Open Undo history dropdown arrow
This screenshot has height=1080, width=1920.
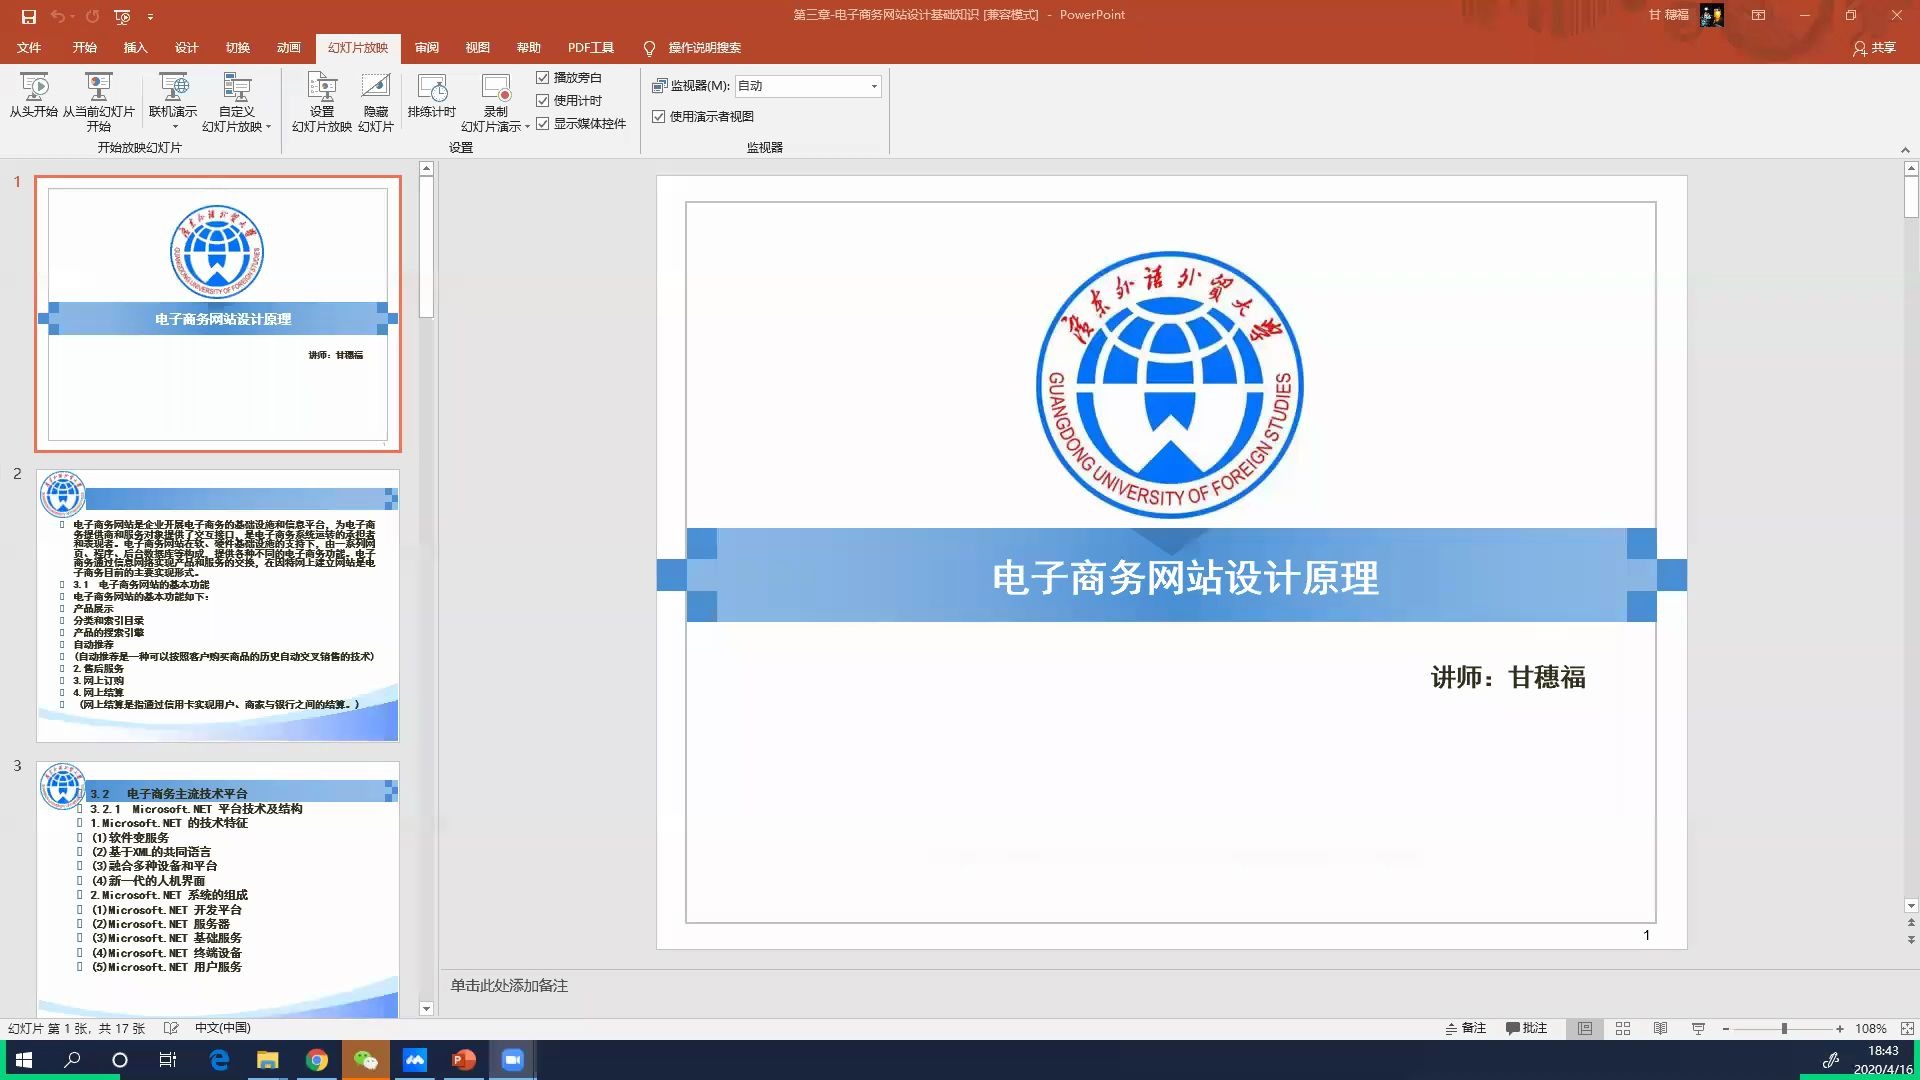click(x=73, y=16)
